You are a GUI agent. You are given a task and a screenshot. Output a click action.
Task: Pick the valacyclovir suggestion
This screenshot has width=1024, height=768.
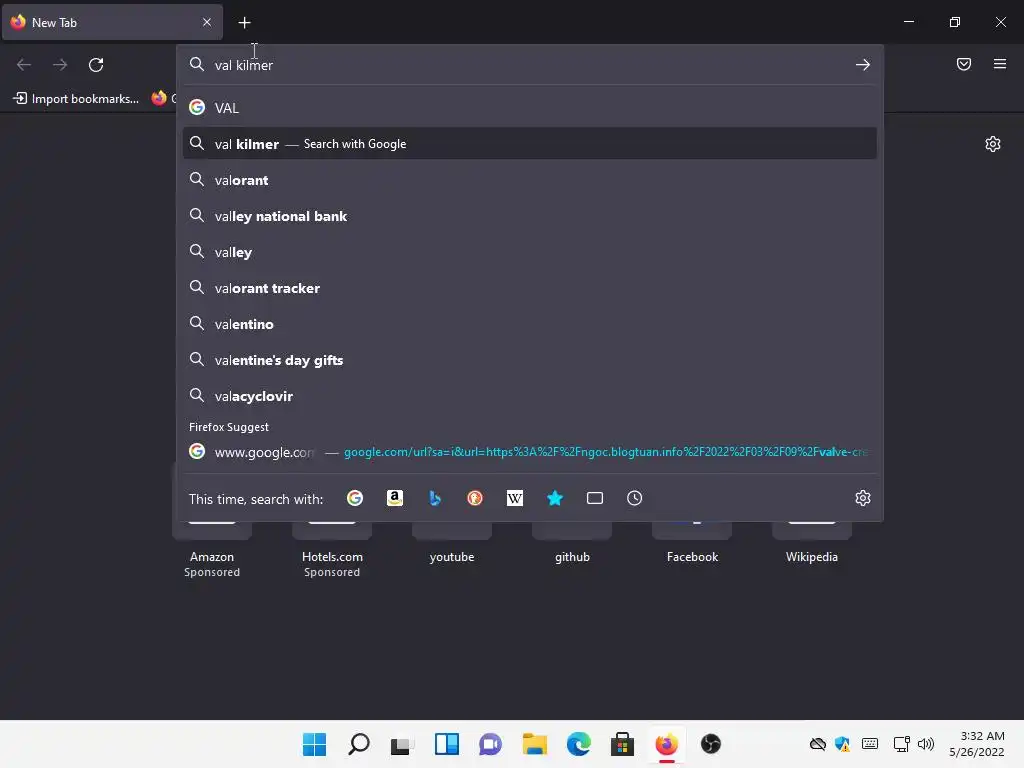coord(530,396)
